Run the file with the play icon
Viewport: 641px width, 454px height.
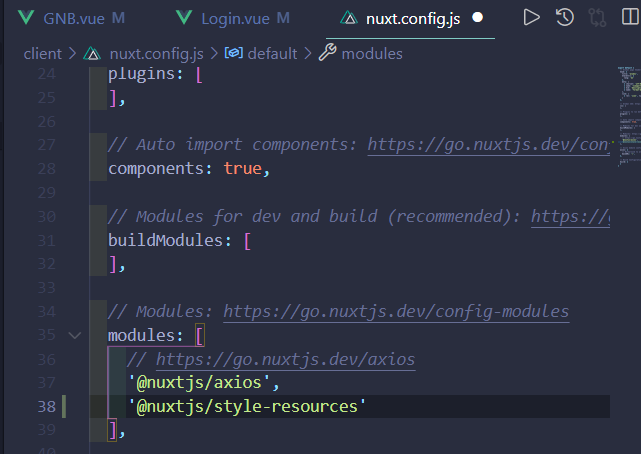click(531, 18)
